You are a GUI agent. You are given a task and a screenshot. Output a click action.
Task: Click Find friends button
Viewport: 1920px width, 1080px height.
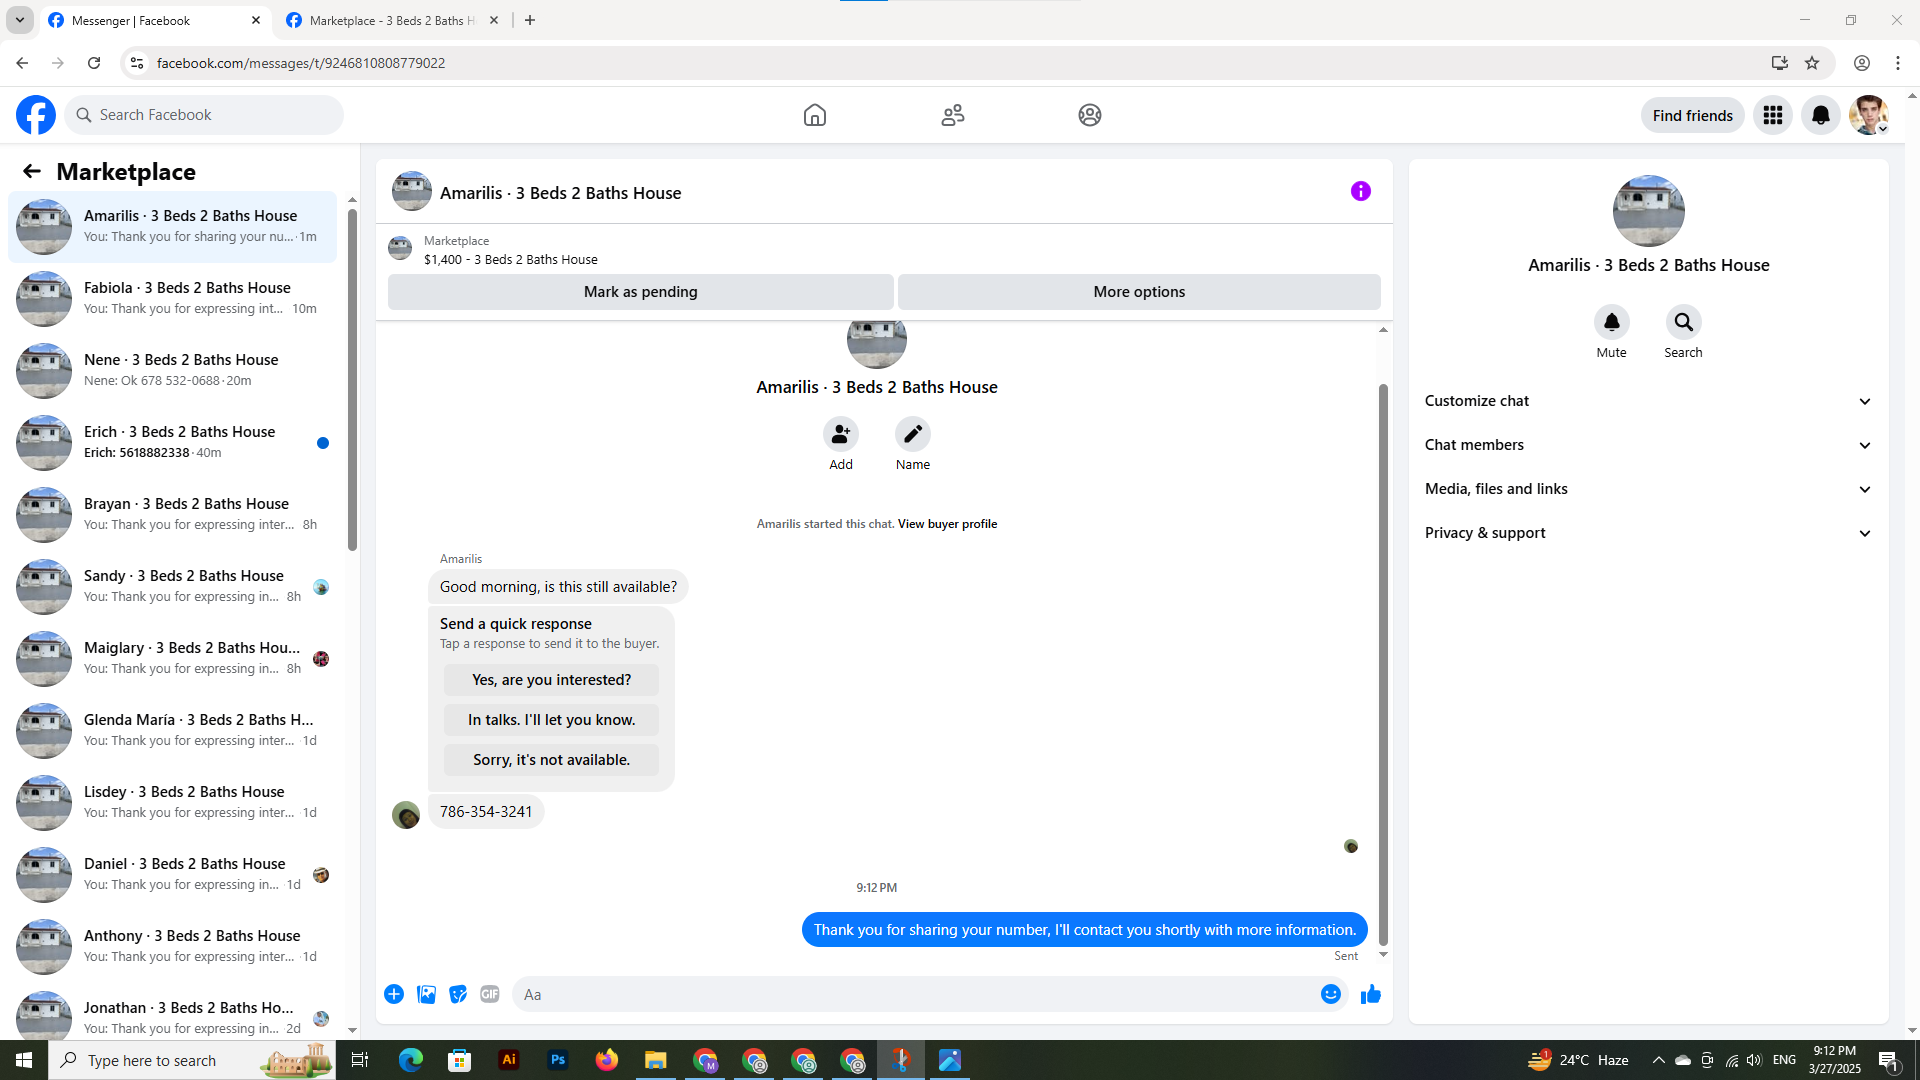coord(1692,115)
